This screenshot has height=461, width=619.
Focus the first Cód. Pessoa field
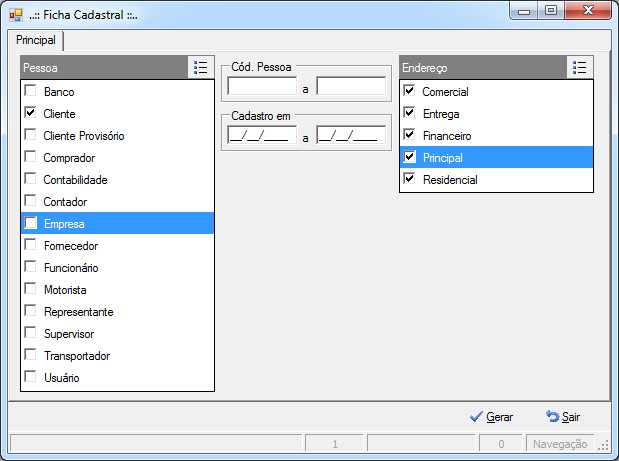pyautogui.click(x=262, y=86)
